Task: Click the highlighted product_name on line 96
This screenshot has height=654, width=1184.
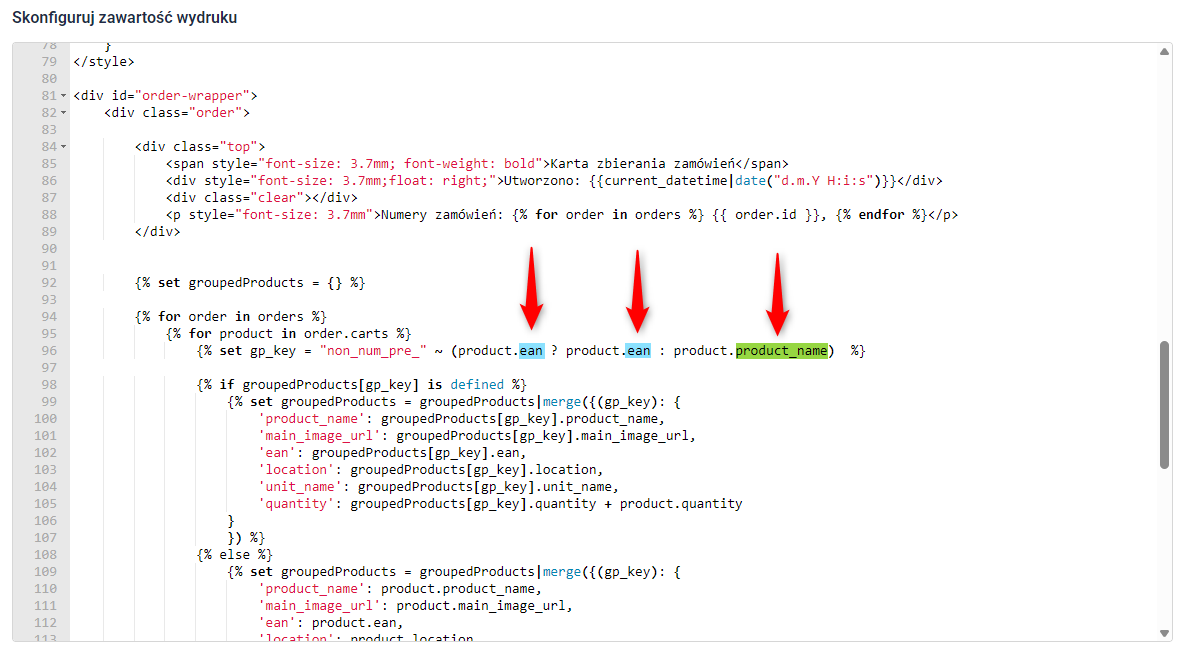Action: click(782, 350)
